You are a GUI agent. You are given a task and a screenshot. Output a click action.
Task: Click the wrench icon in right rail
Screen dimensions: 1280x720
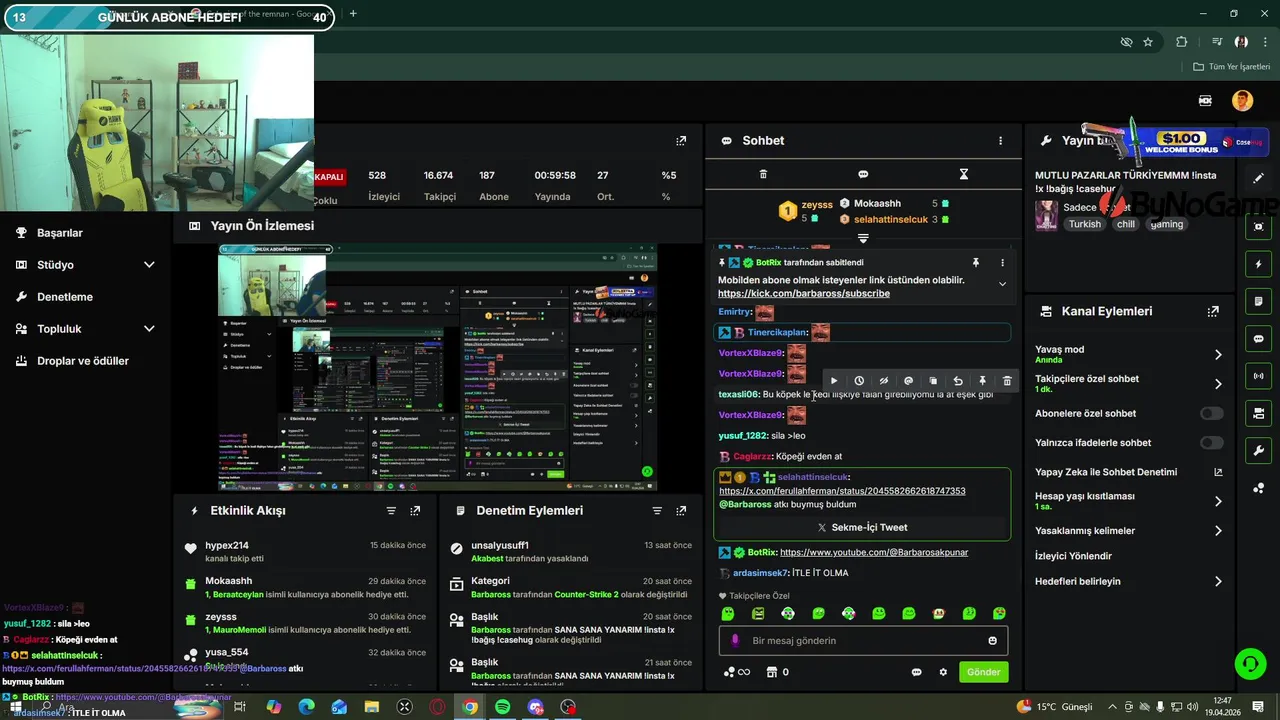point(1259,450)
